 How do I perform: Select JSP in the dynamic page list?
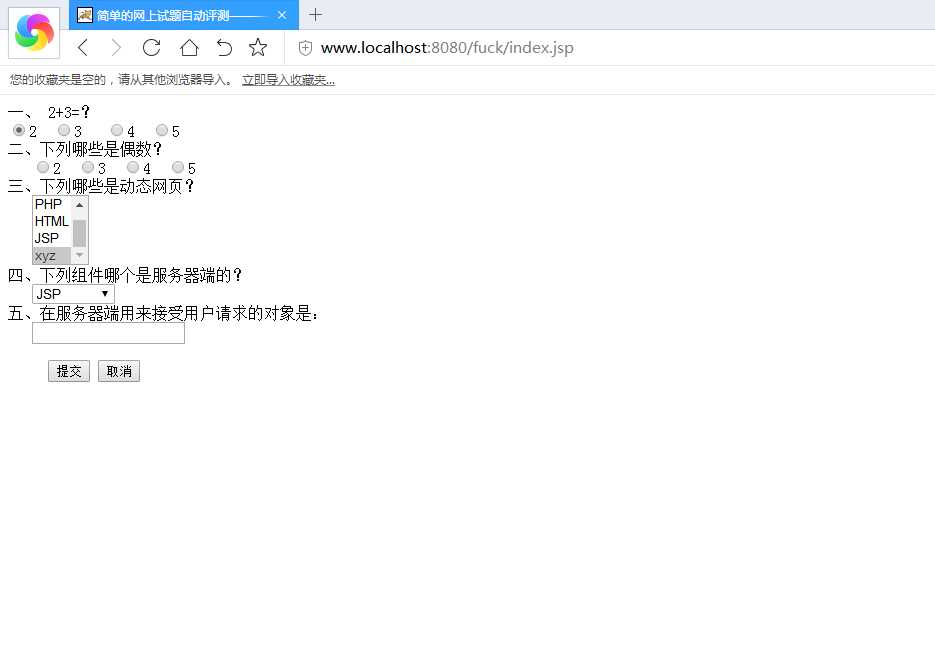[52, 239]
